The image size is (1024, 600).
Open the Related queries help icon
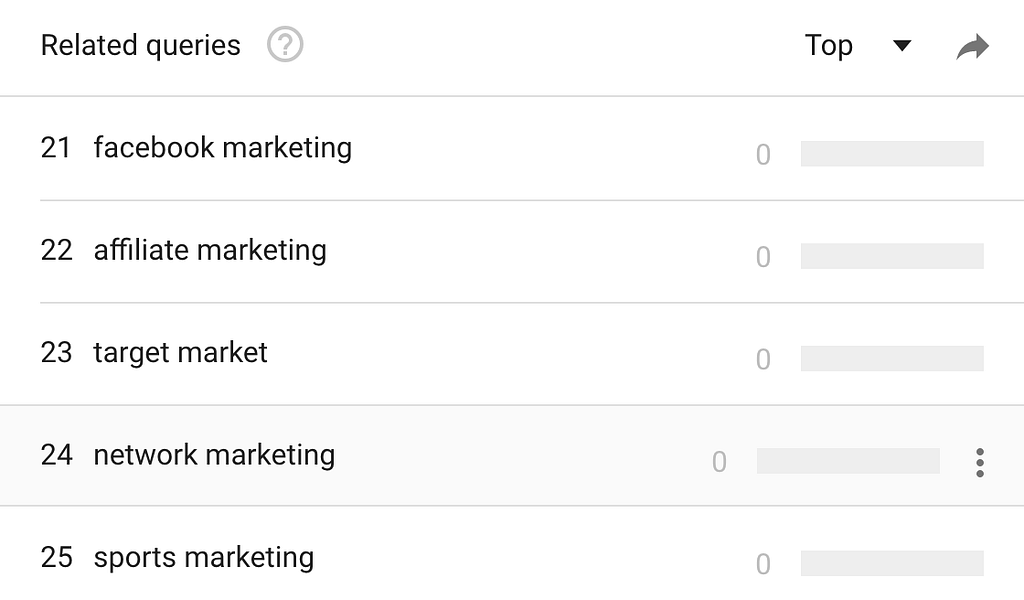click(x=285, y=45)
